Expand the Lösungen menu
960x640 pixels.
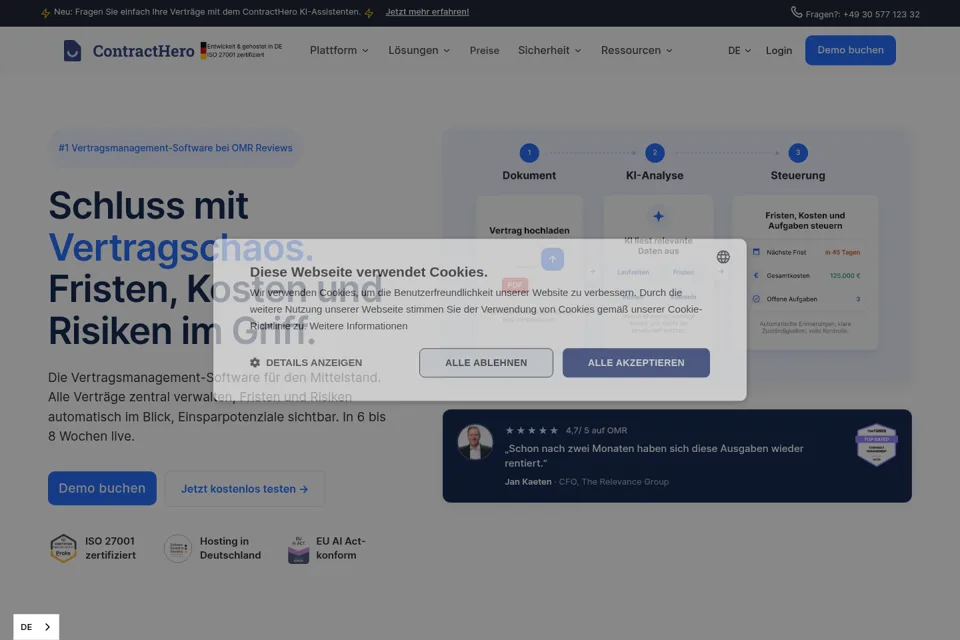pyautogui.click(x=419, y=50)
